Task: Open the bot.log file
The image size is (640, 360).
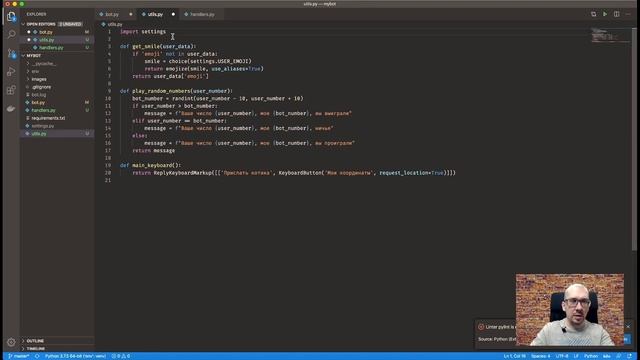Action: (57, 95)
